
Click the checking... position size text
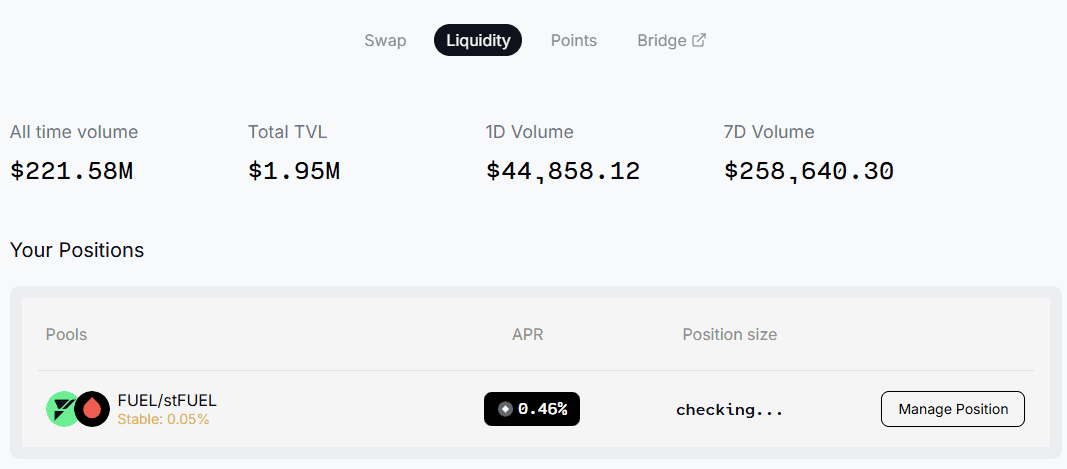tap(730, 409)
